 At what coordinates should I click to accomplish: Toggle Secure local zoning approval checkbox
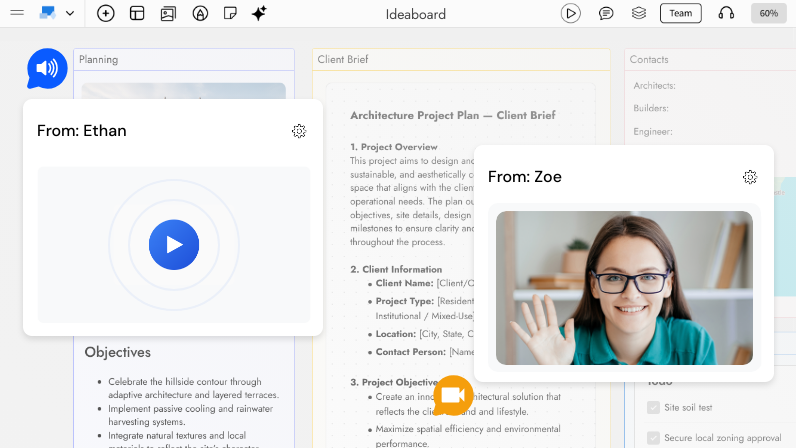click(653, 438)
